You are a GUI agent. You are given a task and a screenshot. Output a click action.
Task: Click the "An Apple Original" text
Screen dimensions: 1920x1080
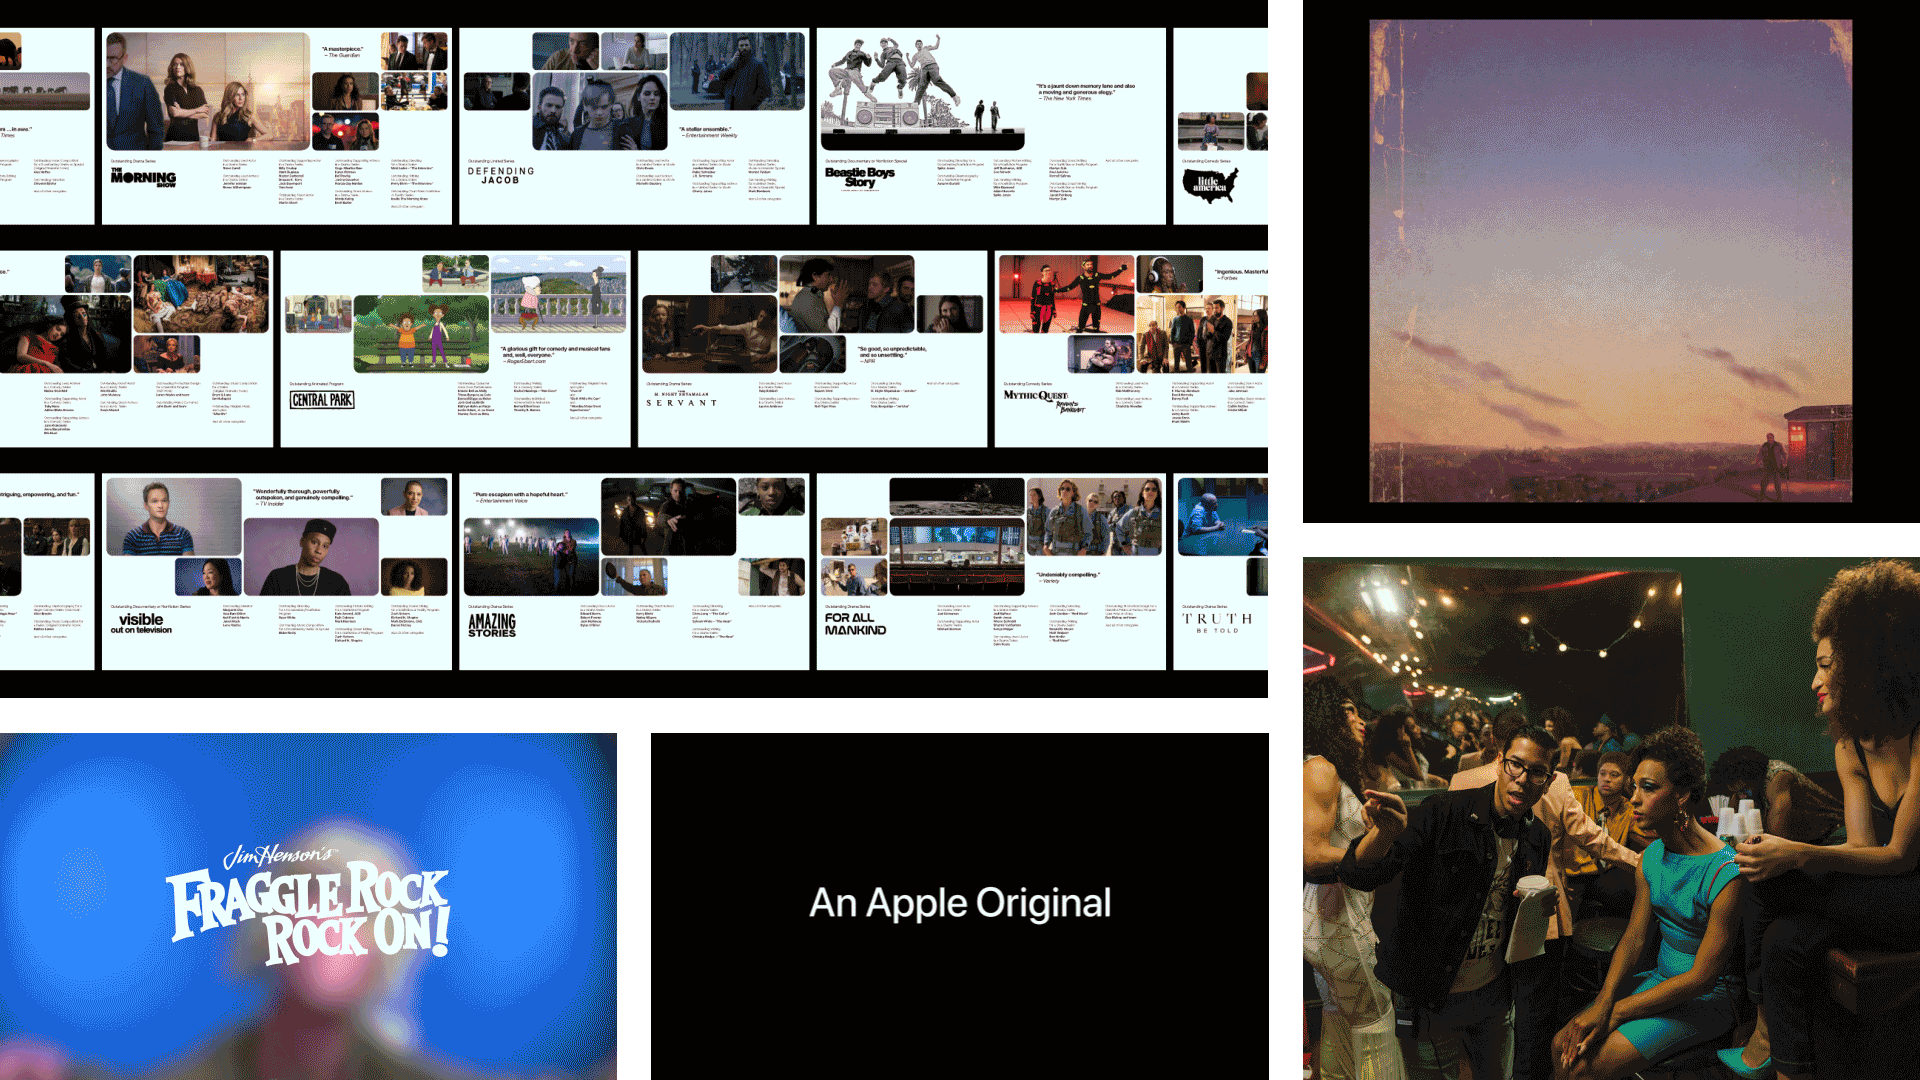960,903
